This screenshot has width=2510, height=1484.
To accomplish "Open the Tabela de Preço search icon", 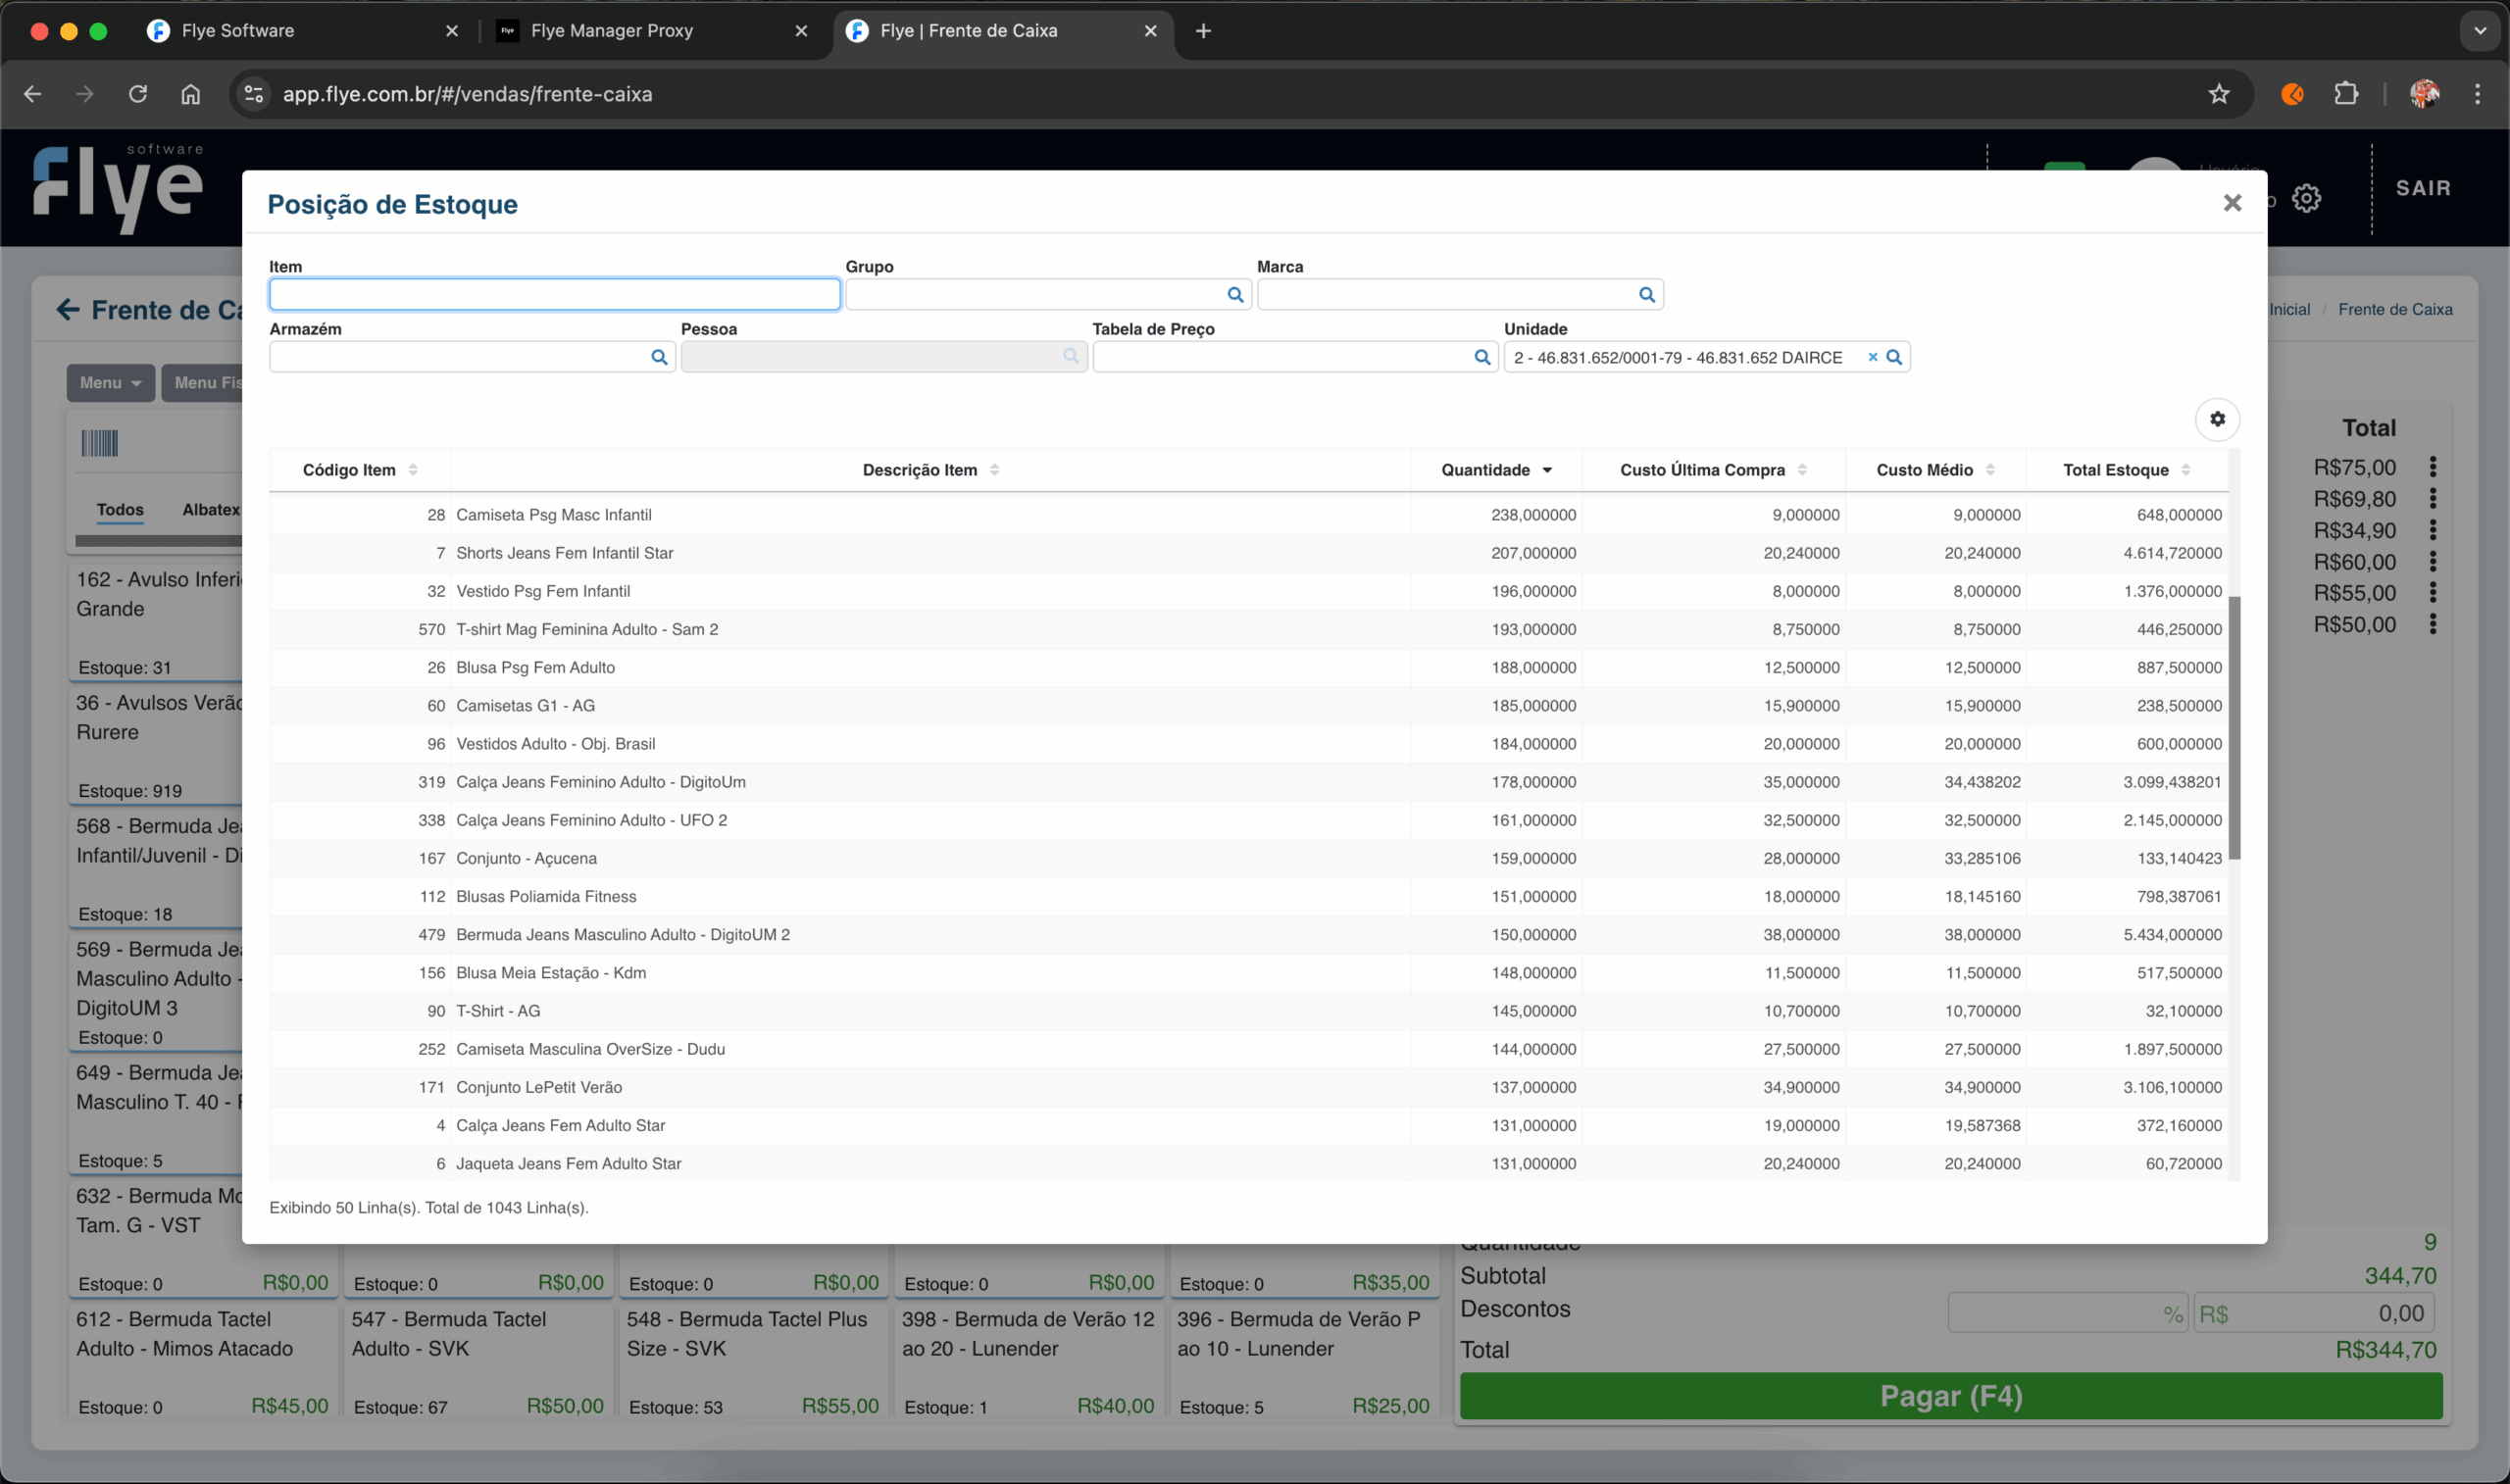I will pyautogui.click(x=1482, y=357).
